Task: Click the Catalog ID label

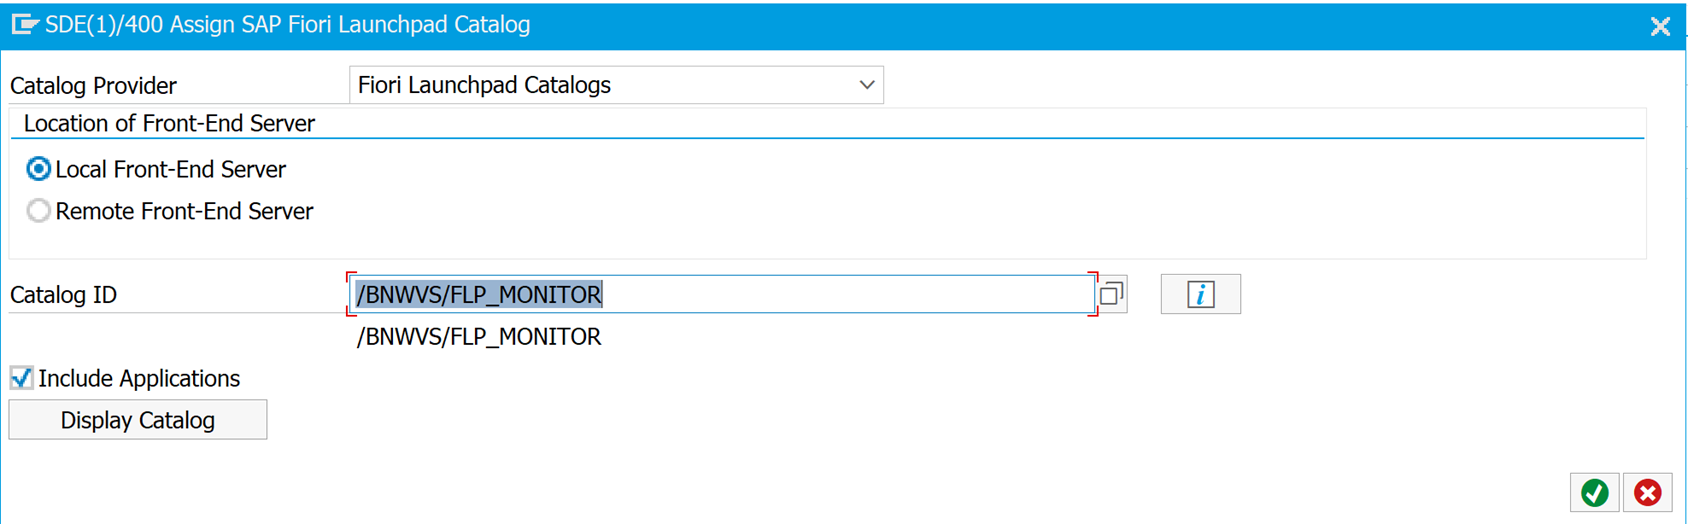Action: pos(63,295)
